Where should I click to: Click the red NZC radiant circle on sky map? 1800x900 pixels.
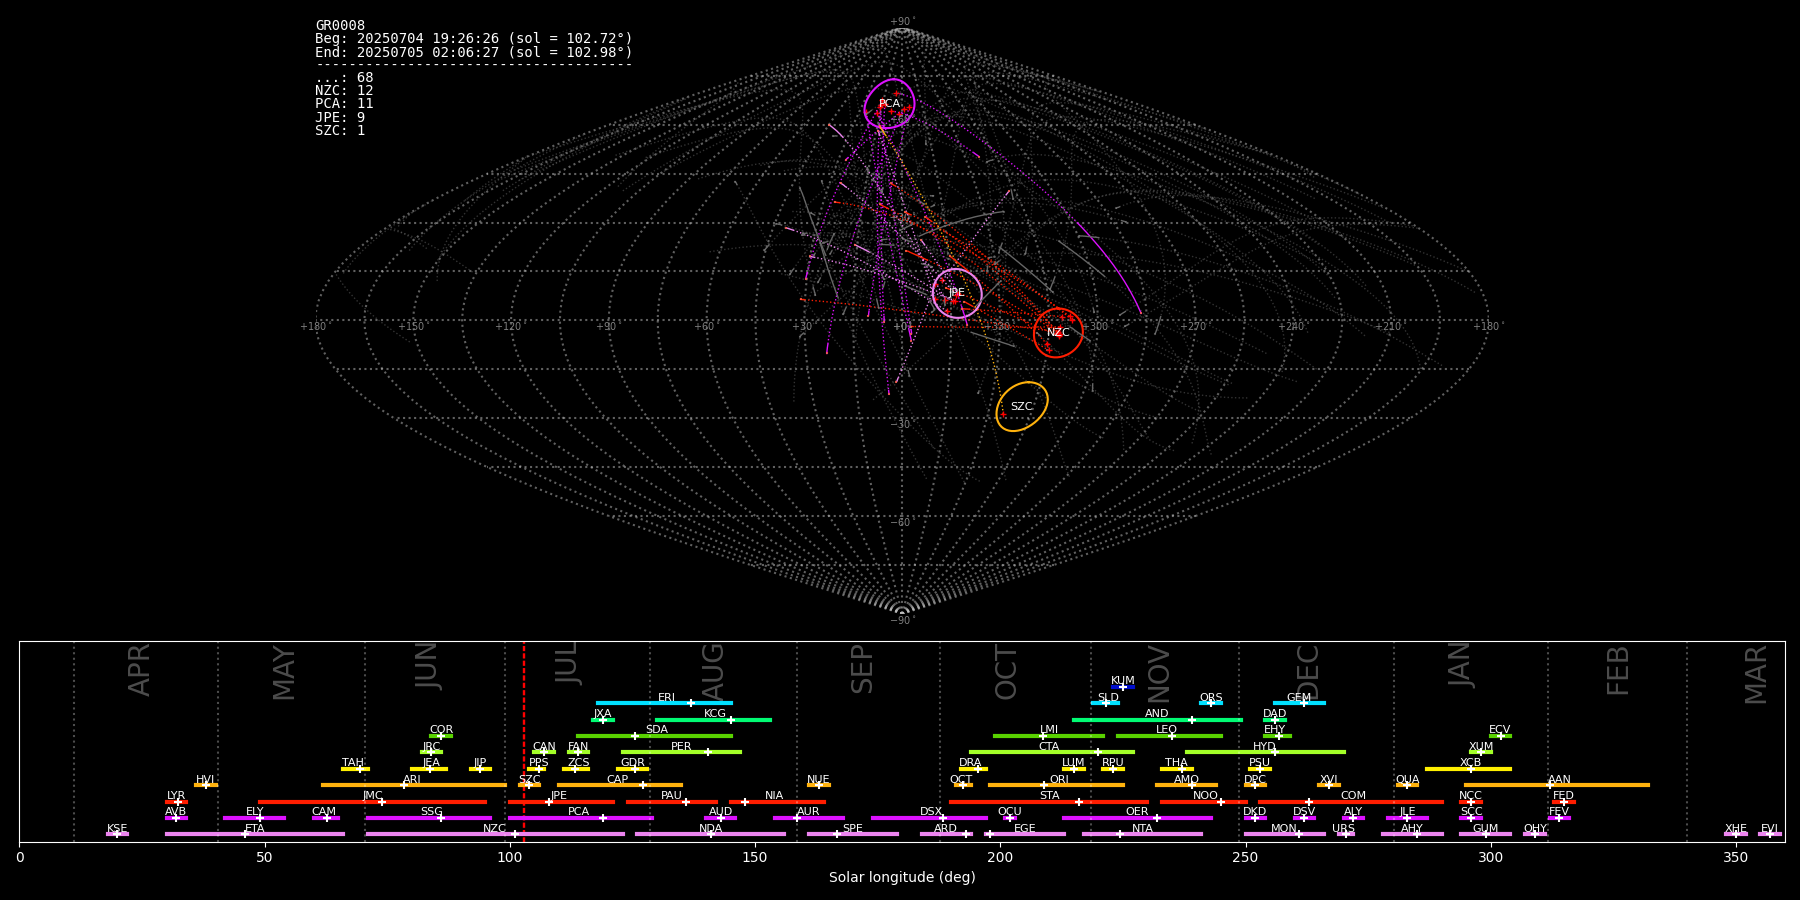point(1058,332)
